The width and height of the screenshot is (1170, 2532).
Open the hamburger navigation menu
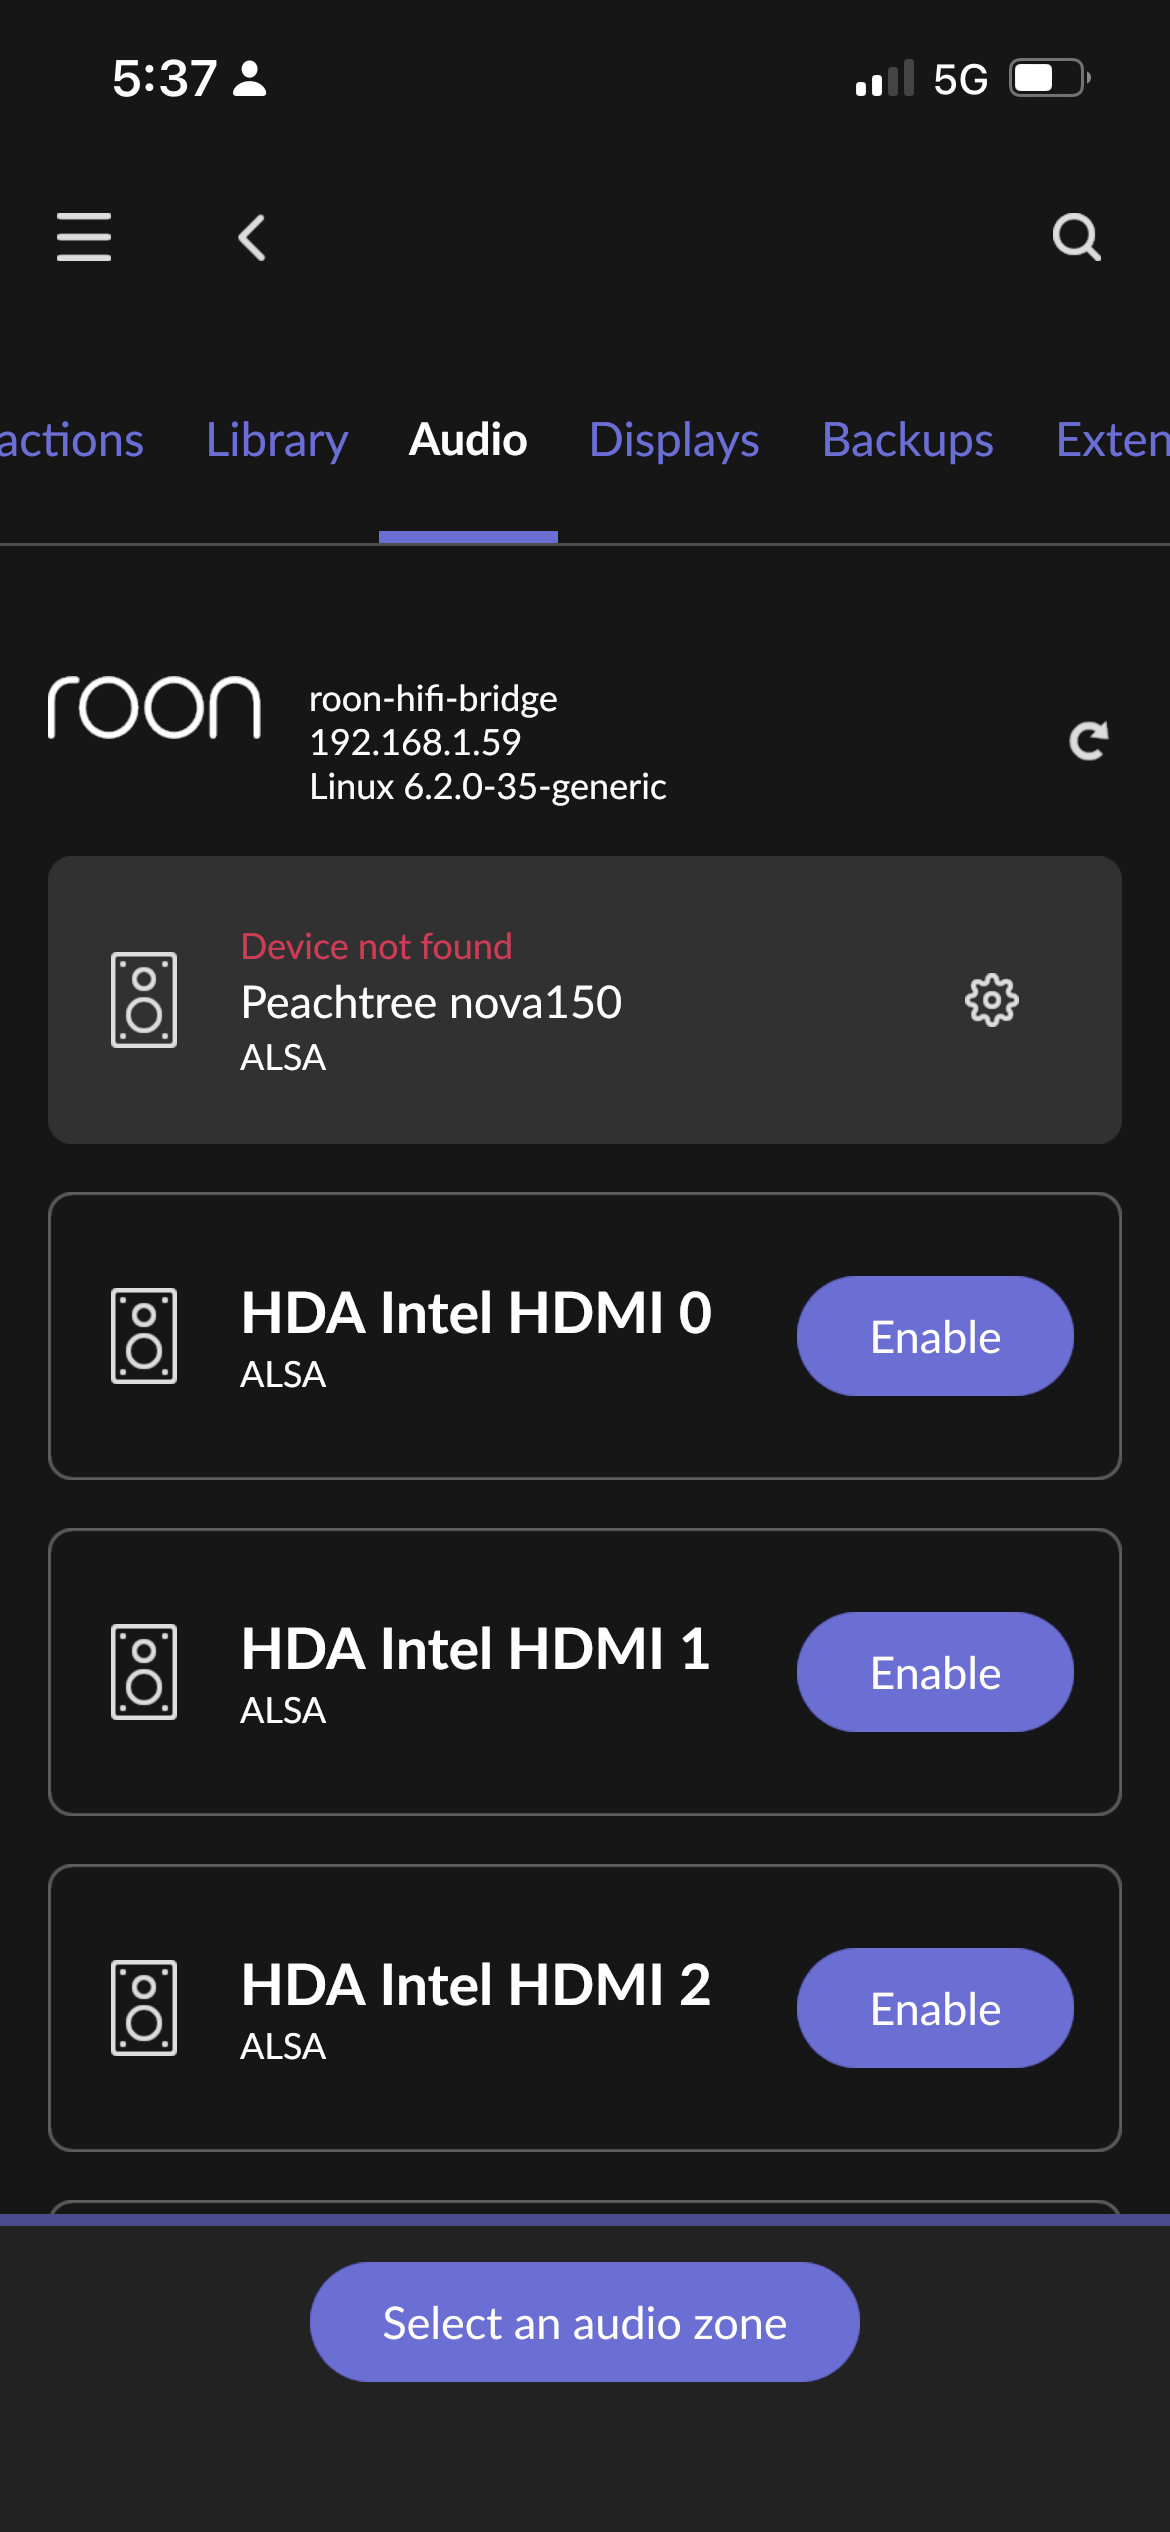tap(84, 237)
